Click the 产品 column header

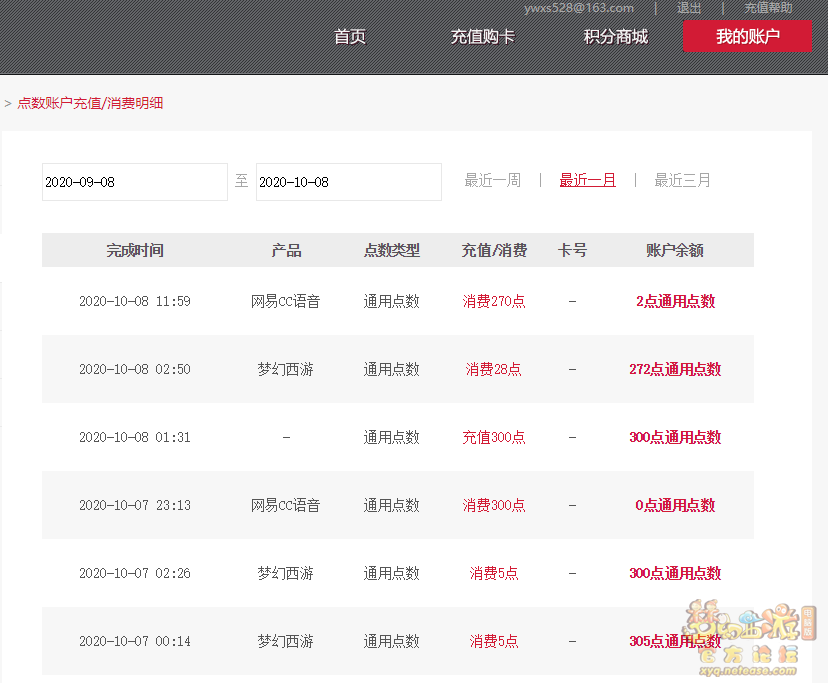tap(286, 250)
